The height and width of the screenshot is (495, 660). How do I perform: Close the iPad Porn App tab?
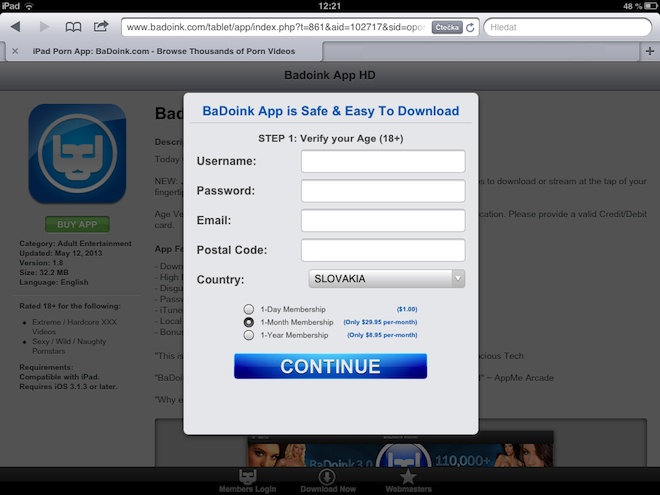[x=15, y=51]
